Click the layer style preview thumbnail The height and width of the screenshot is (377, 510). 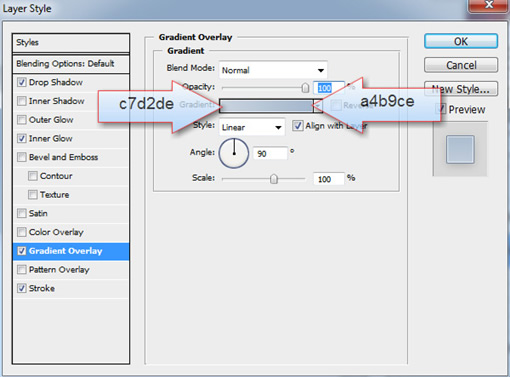click(460, 150)
